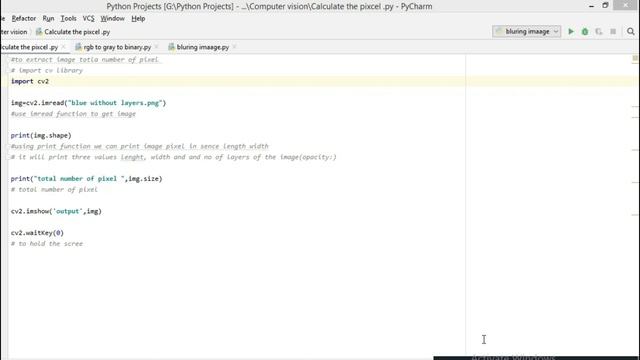Click the comment "# total number of pixel"

[x=54, y=189]
